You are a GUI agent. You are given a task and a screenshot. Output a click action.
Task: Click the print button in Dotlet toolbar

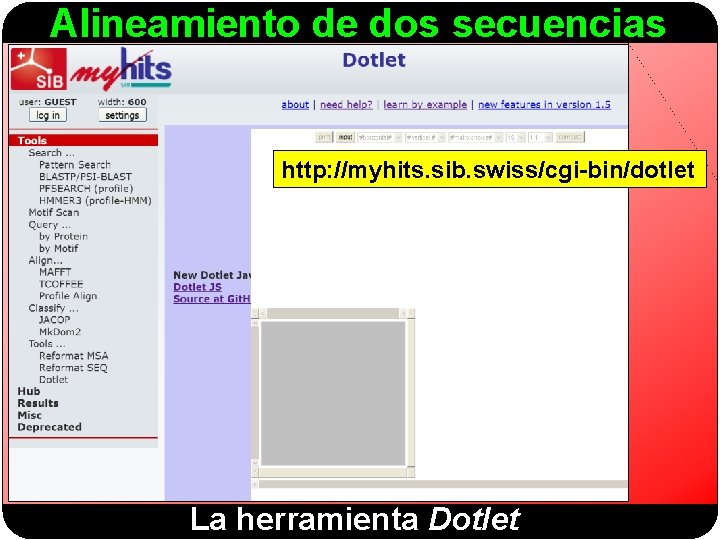pyautogui.click(x=324, y=137)
